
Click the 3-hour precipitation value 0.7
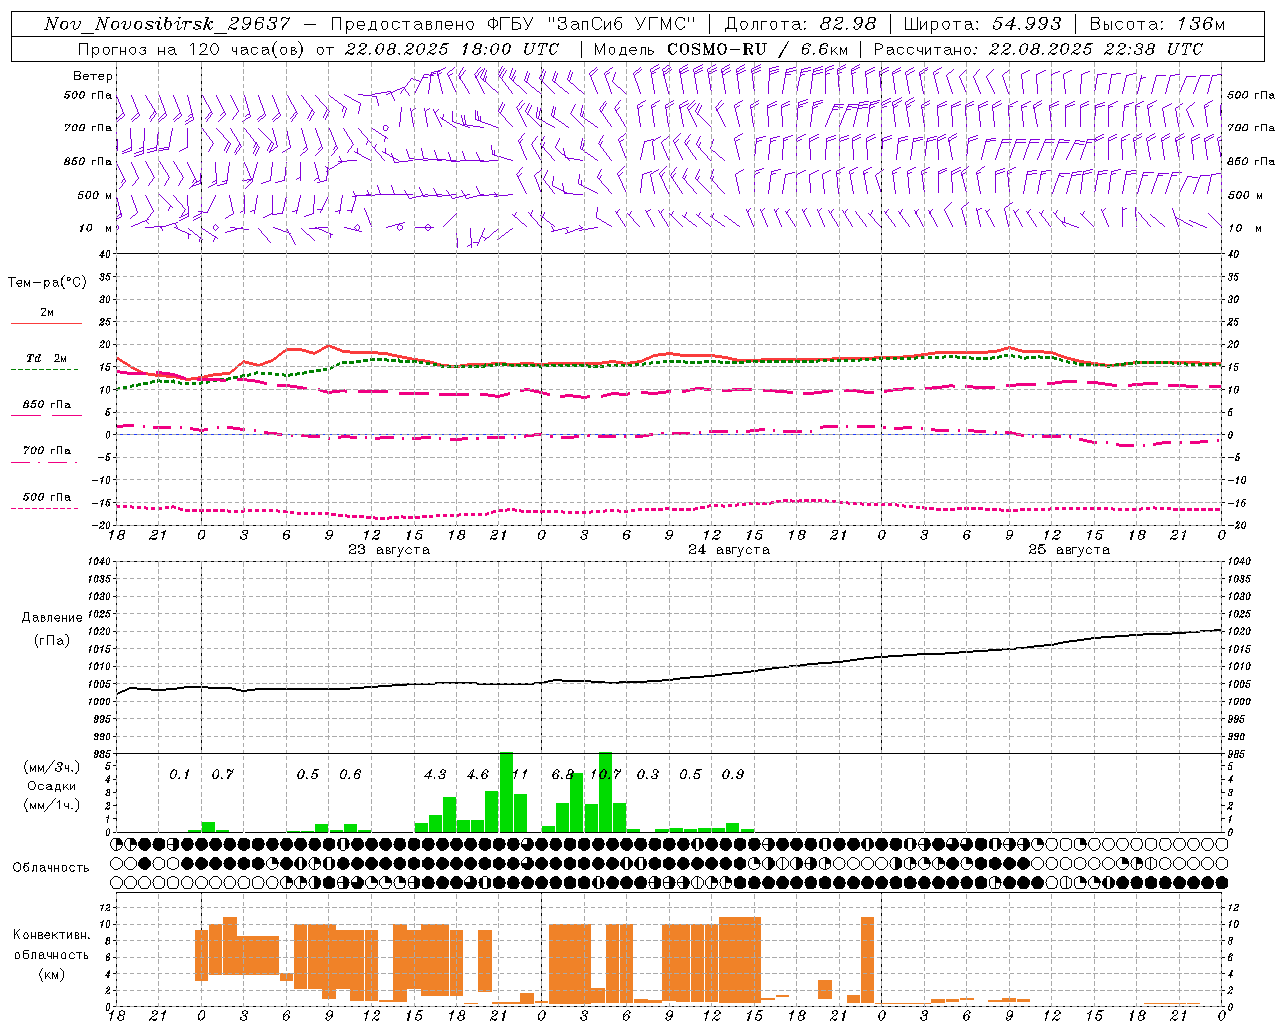click(x=222, y=774)
